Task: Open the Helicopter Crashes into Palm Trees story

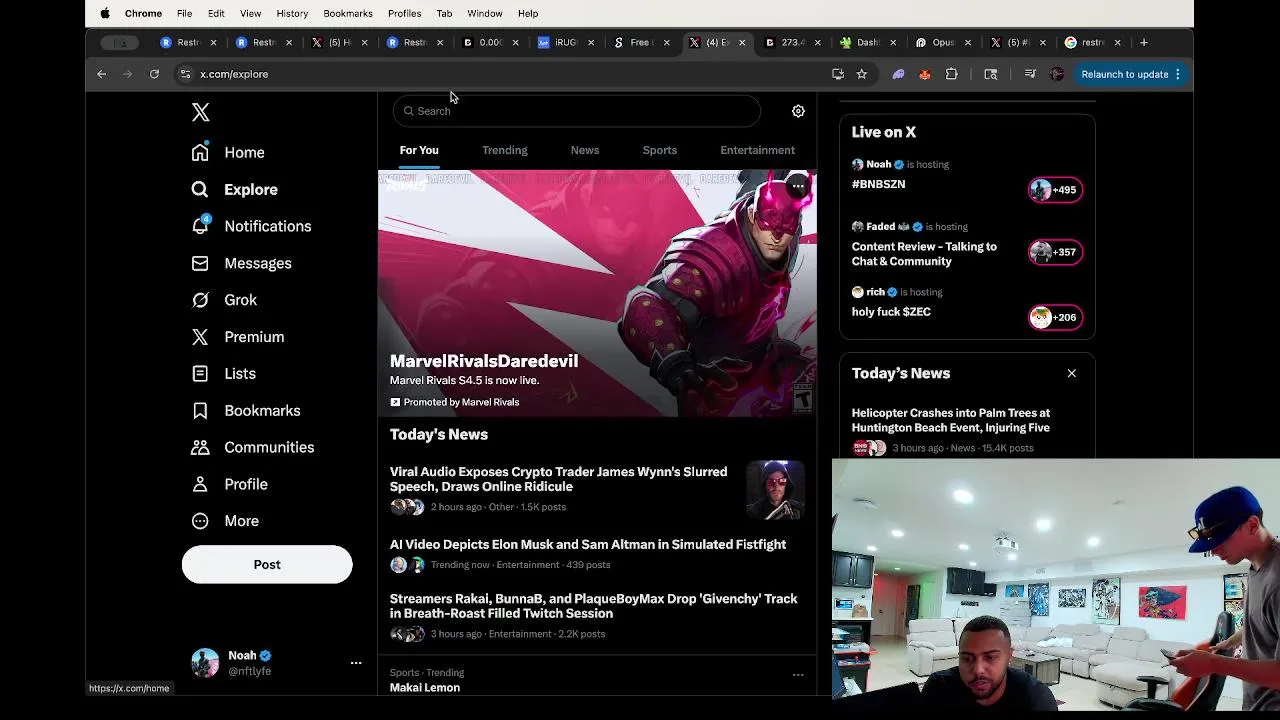Action: [x=951, y=420]
